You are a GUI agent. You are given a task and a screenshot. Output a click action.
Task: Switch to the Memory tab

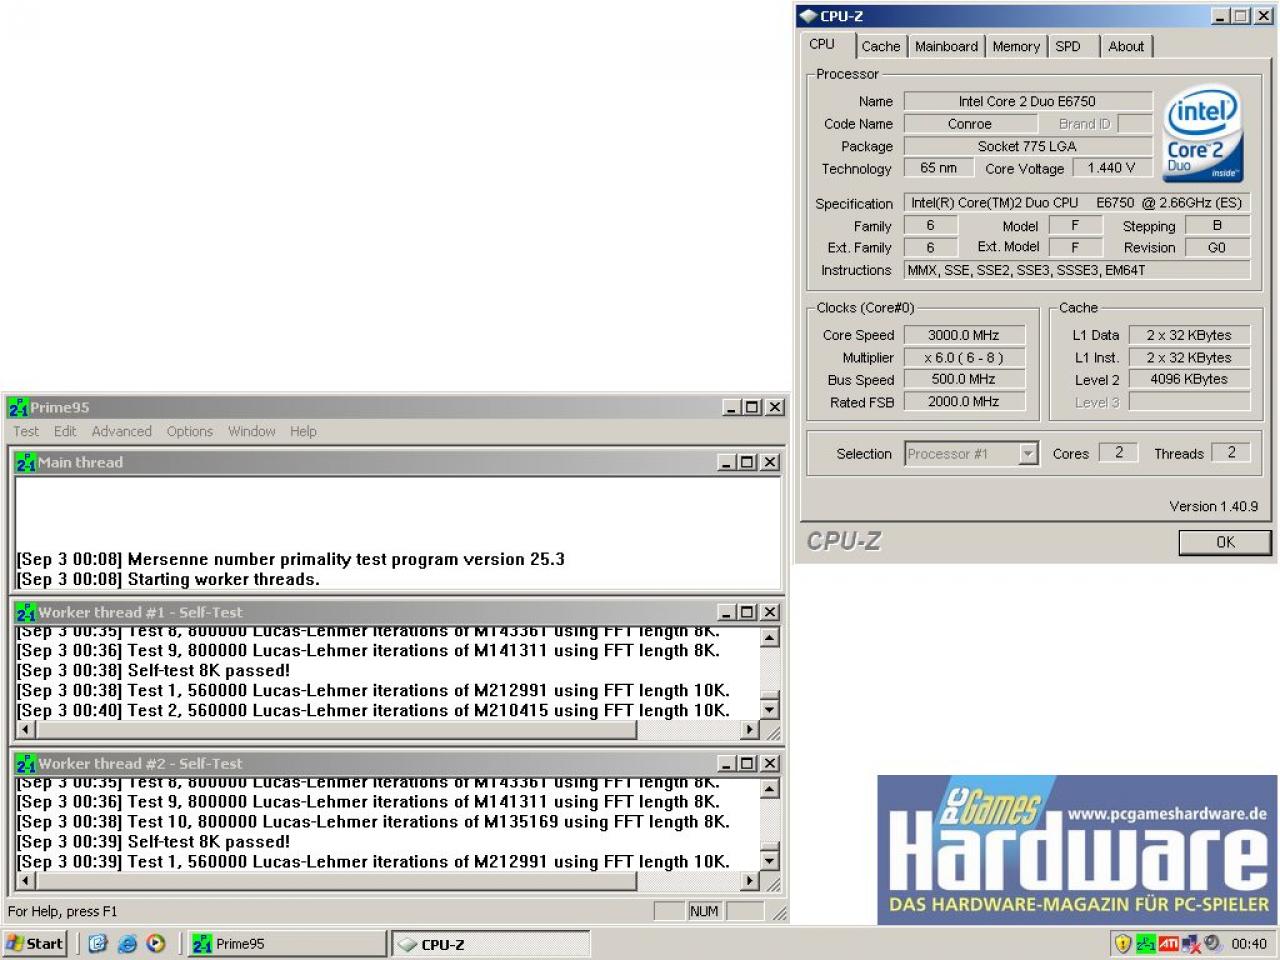click(x=1016, y=46)
